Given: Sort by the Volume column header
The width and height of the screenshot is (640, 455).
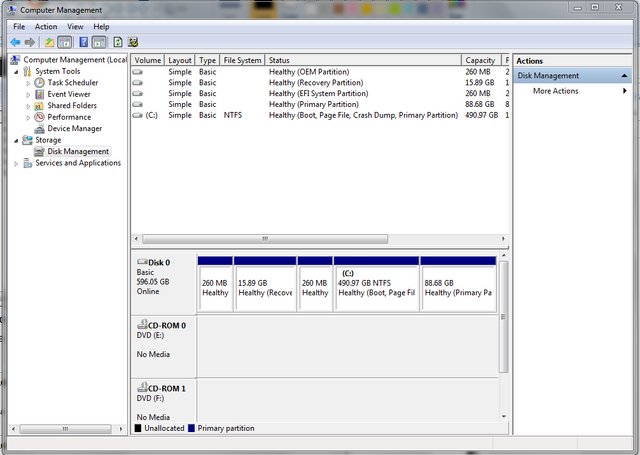Looking at the screenshot, I should click(x=148, y=60).
